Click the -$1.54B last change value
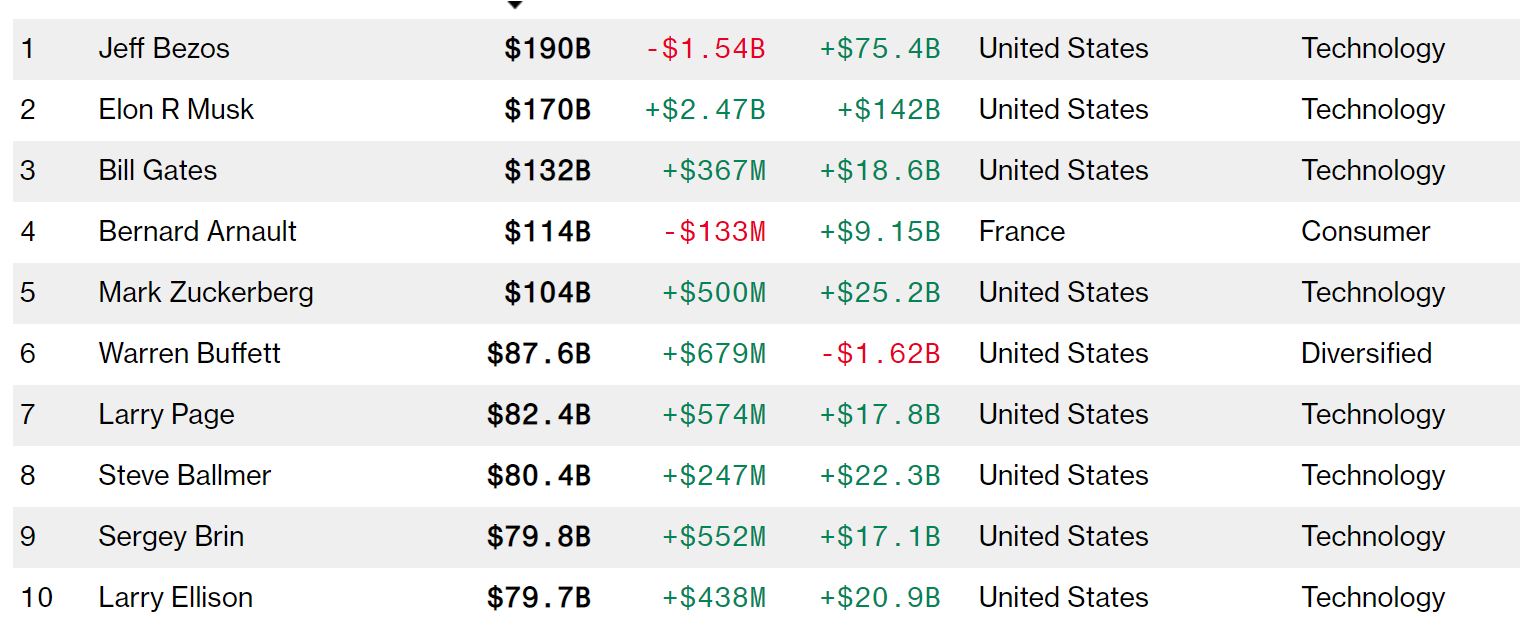 705,48
